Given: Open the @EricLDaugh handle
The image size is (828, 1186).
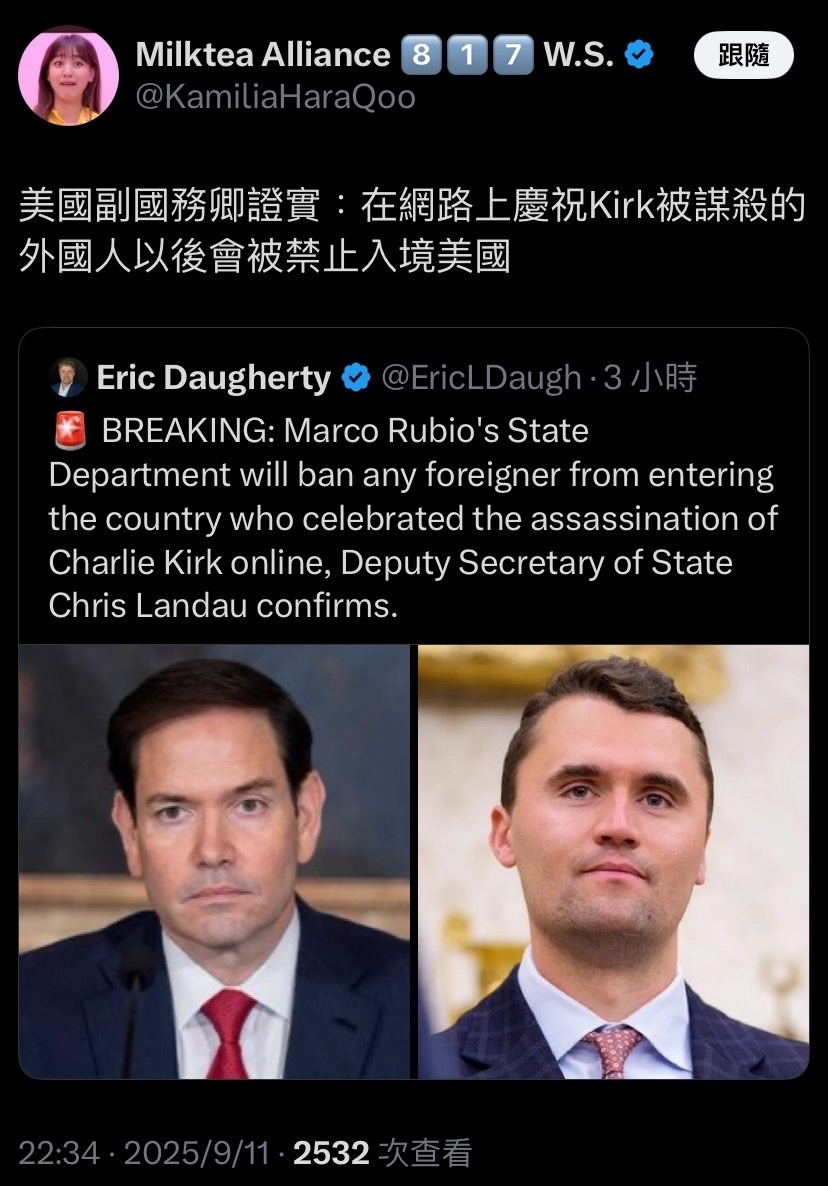Looking at the screenshot, I should pos(482,377).
